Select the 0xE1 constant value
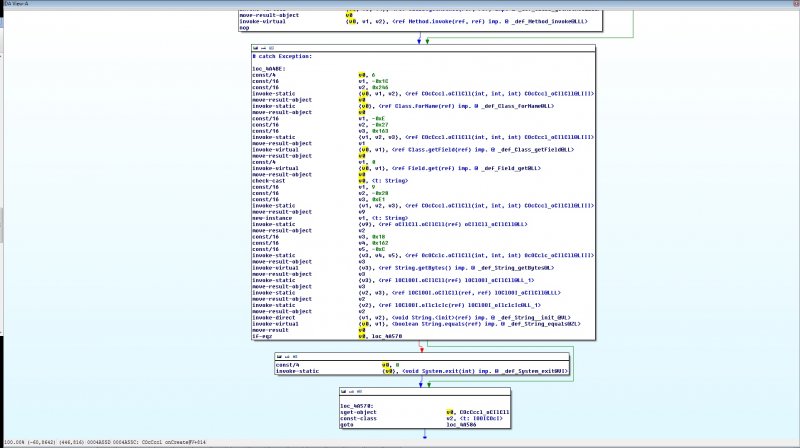 [x=379, y=200]
